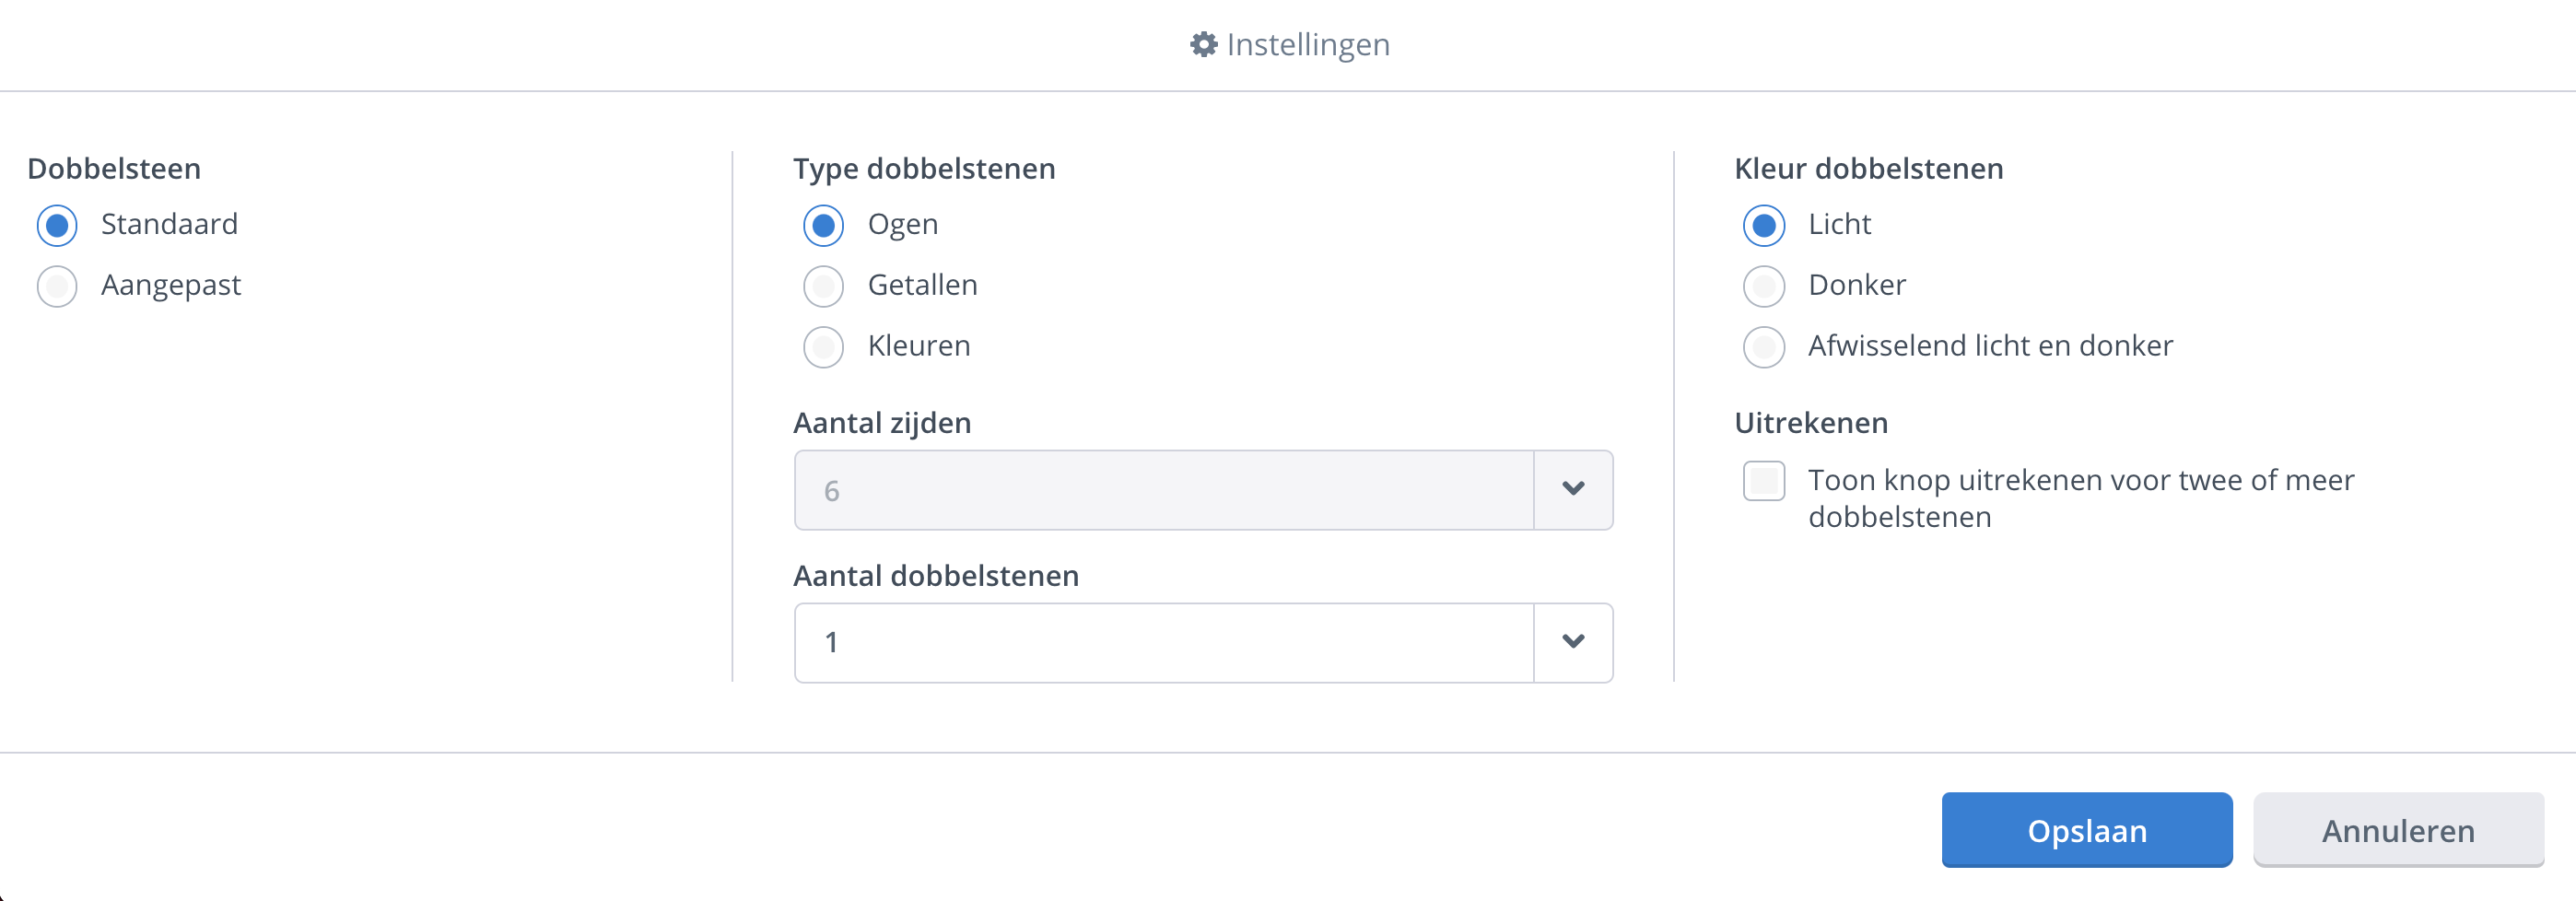Choose the Aangepast dice option
The image size is (2576, 901).
[57, 286]
